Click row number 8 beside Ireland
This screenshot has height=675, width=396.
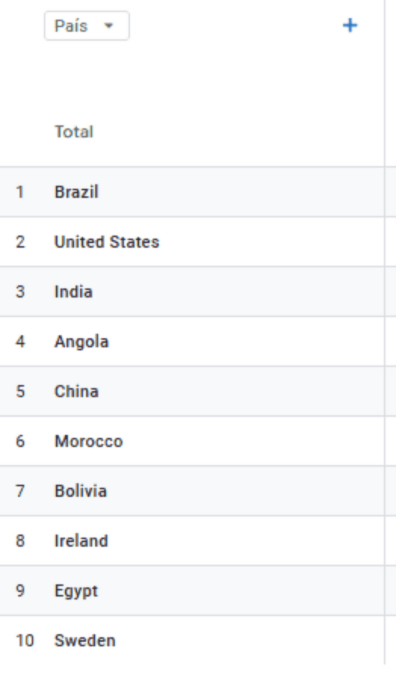click(x=20, y=541)
